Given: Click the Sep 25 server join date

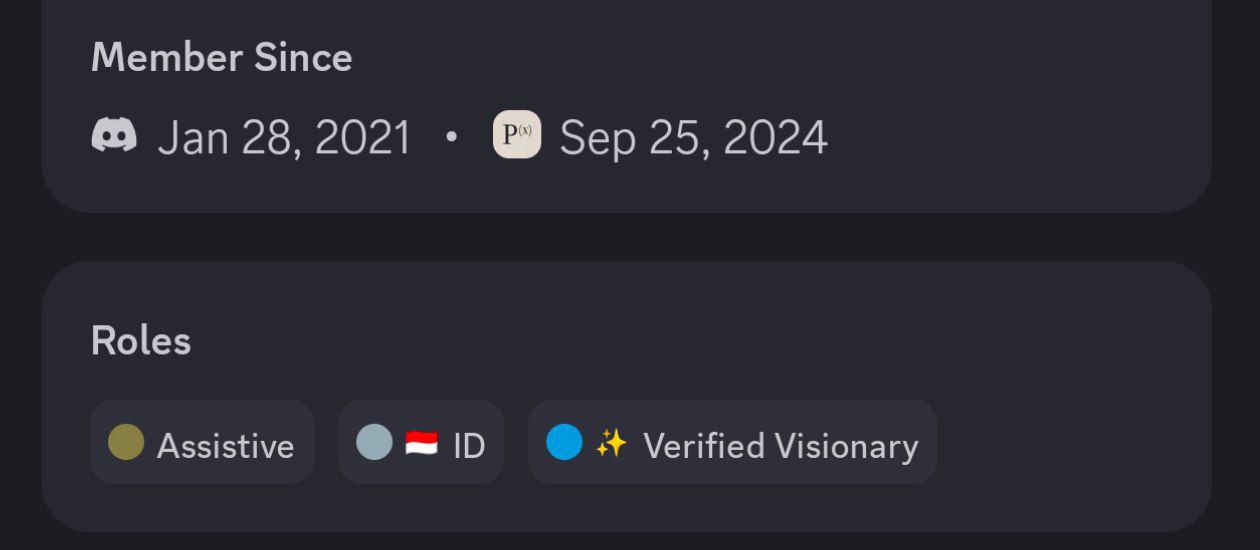Looking at the screenshot, I should point(693,137).
